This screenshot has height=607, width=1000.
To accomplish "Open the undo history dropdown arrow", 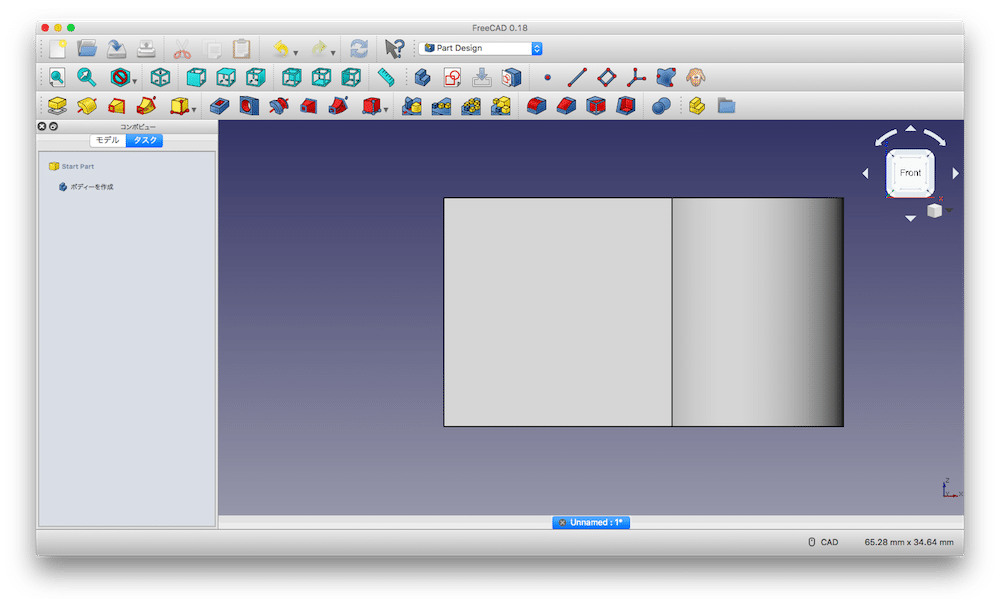I will 296,52.
